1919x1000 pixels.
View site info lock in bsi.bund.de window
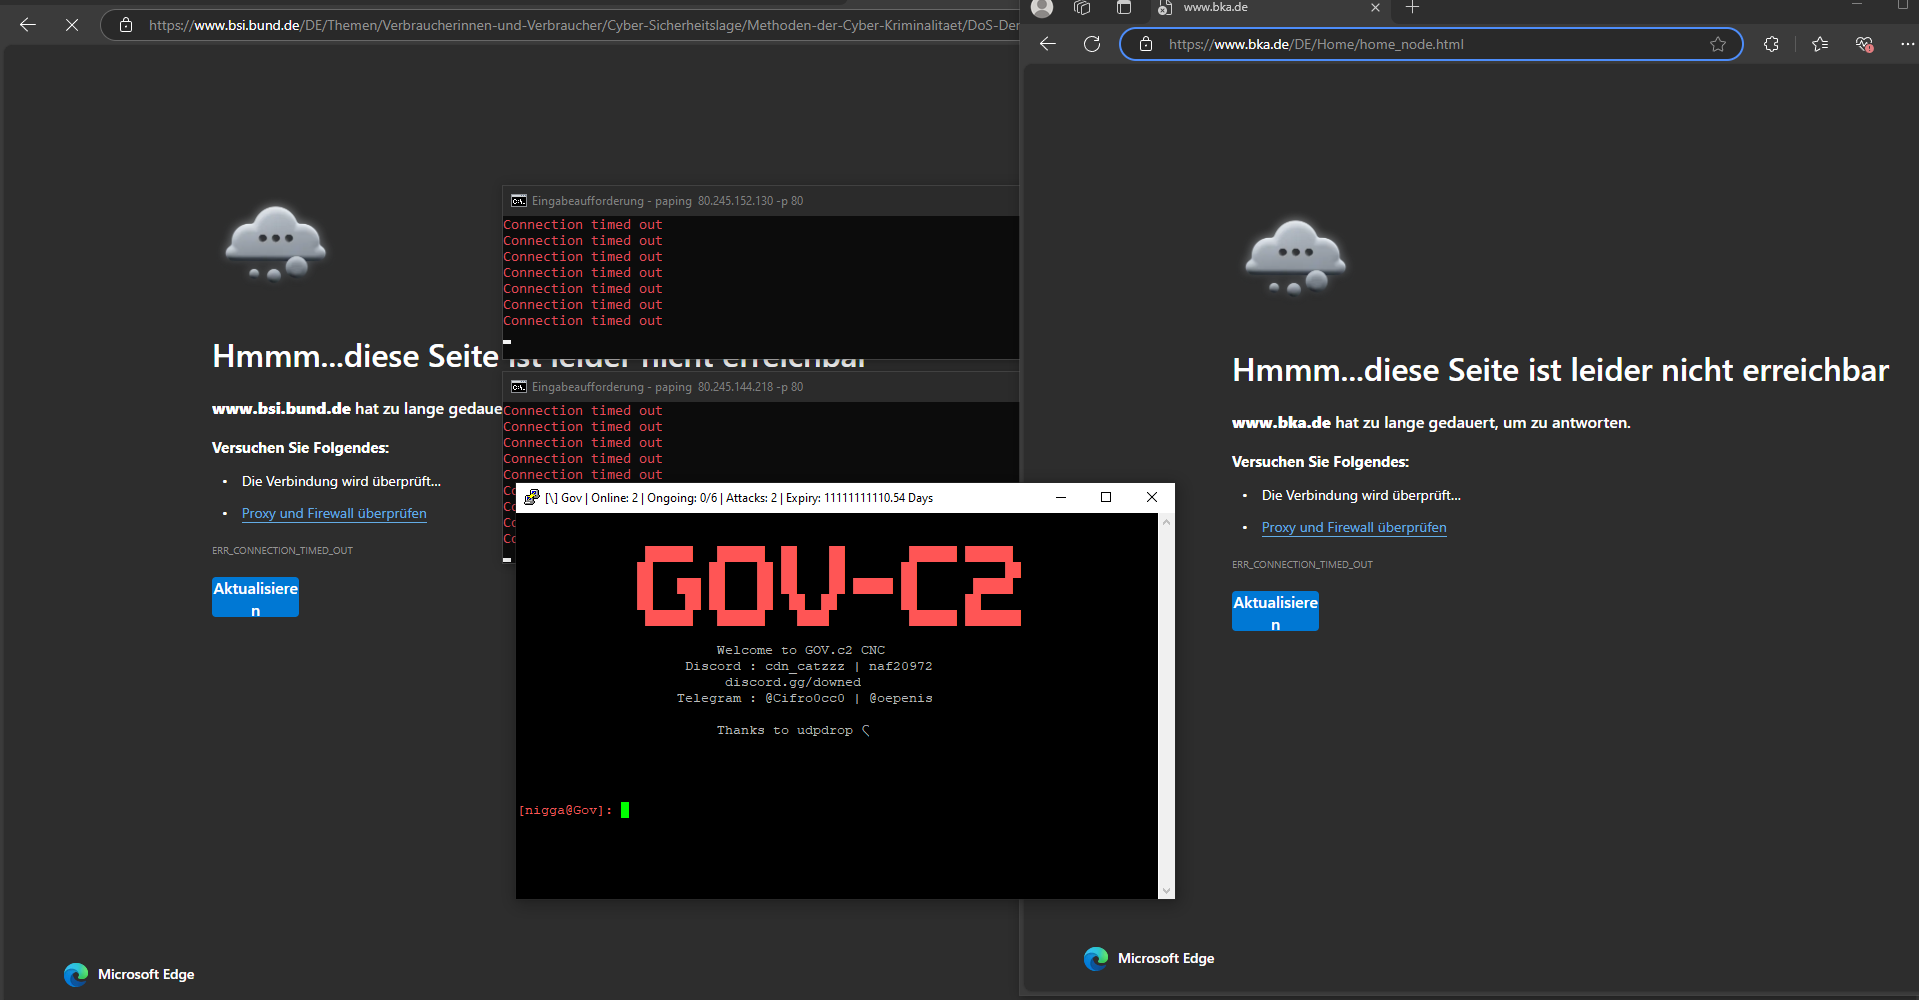coord(126,25)
